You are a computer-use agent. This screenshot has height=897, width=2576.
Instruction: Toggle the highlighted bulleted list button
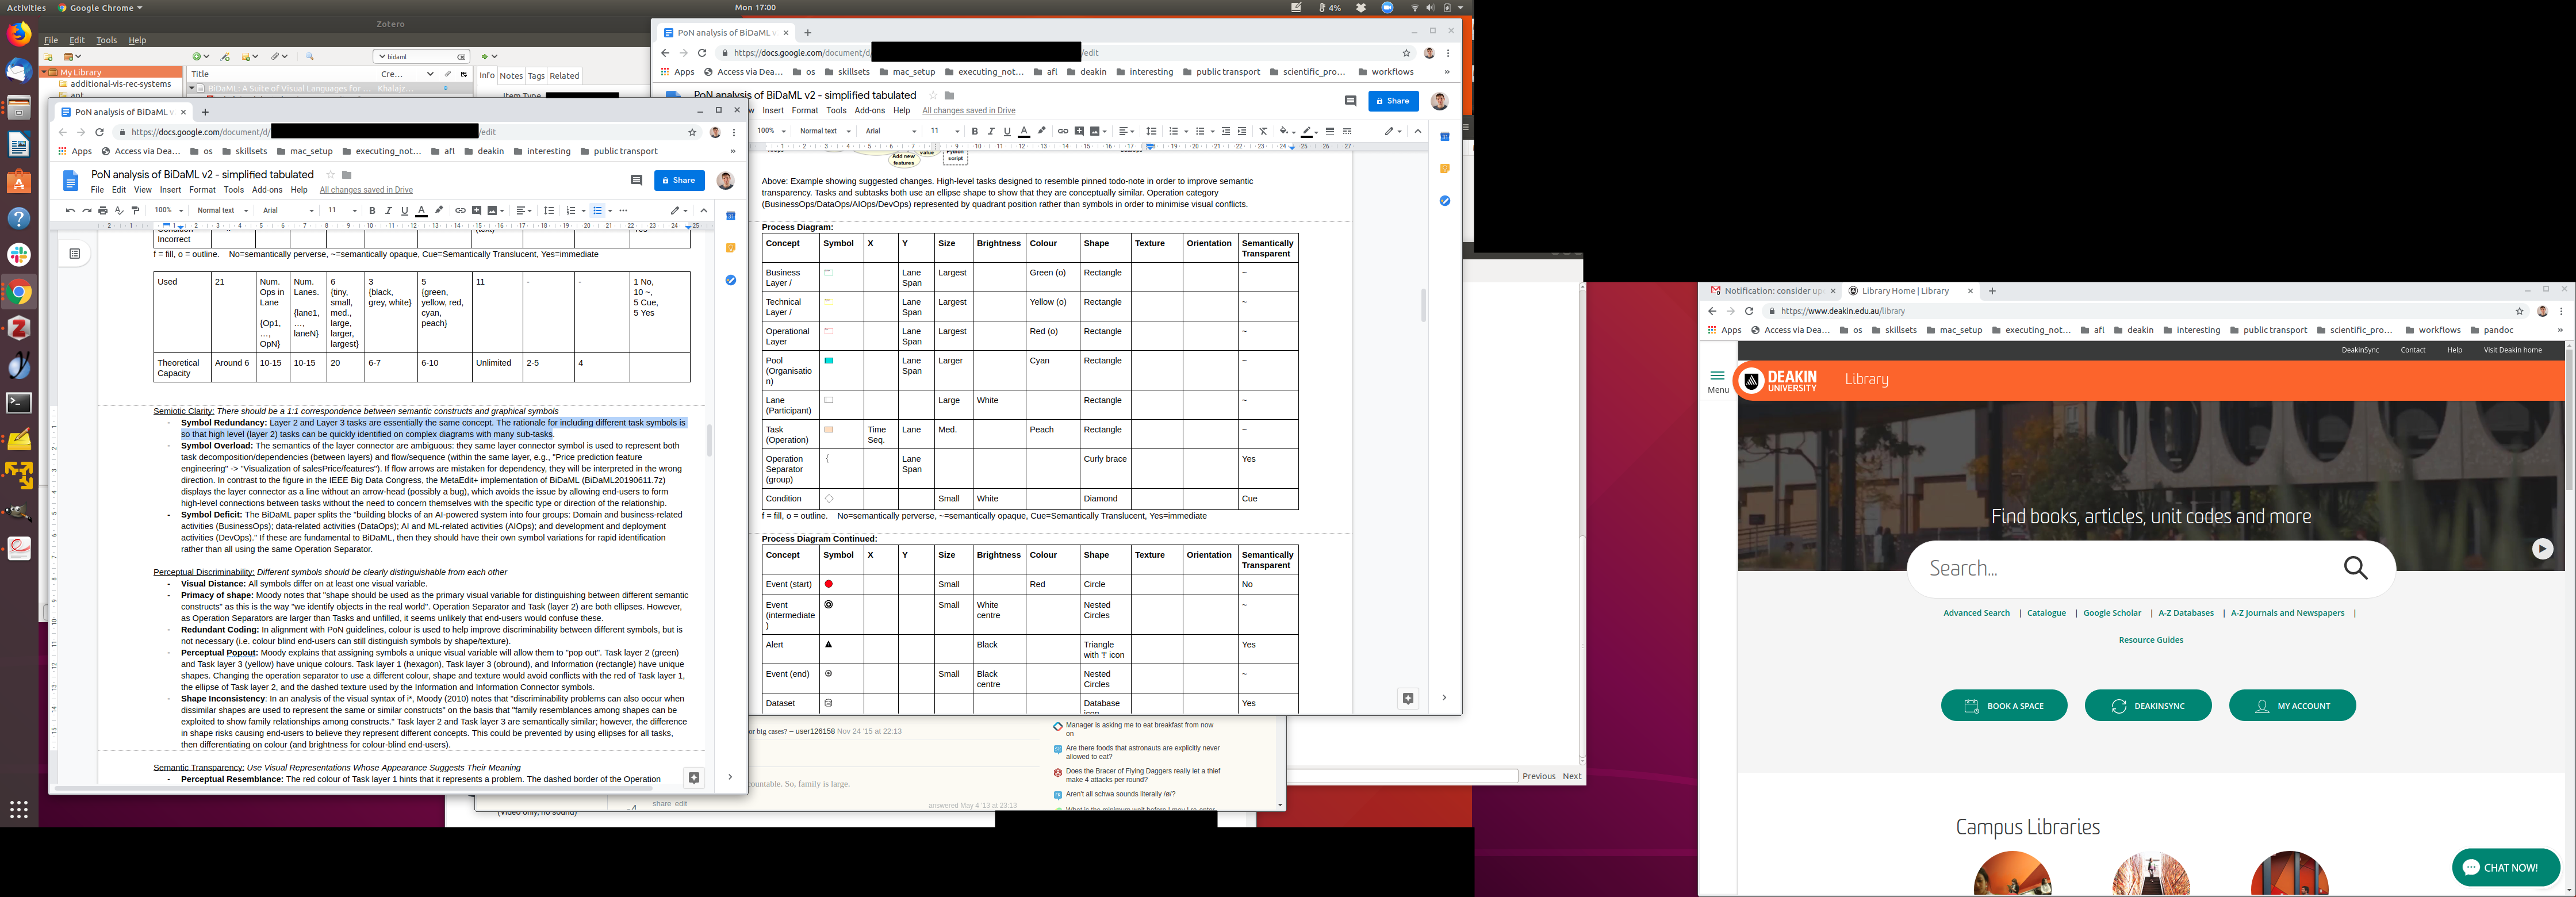pyautogui.click(x=597, y=211)
